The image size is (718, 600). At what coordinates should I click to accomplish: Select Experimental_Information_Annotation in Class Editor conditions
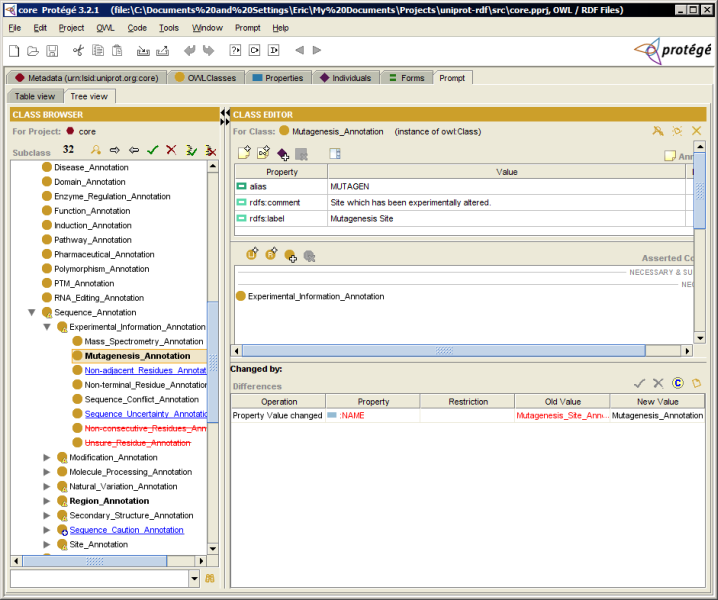point(316,296)
